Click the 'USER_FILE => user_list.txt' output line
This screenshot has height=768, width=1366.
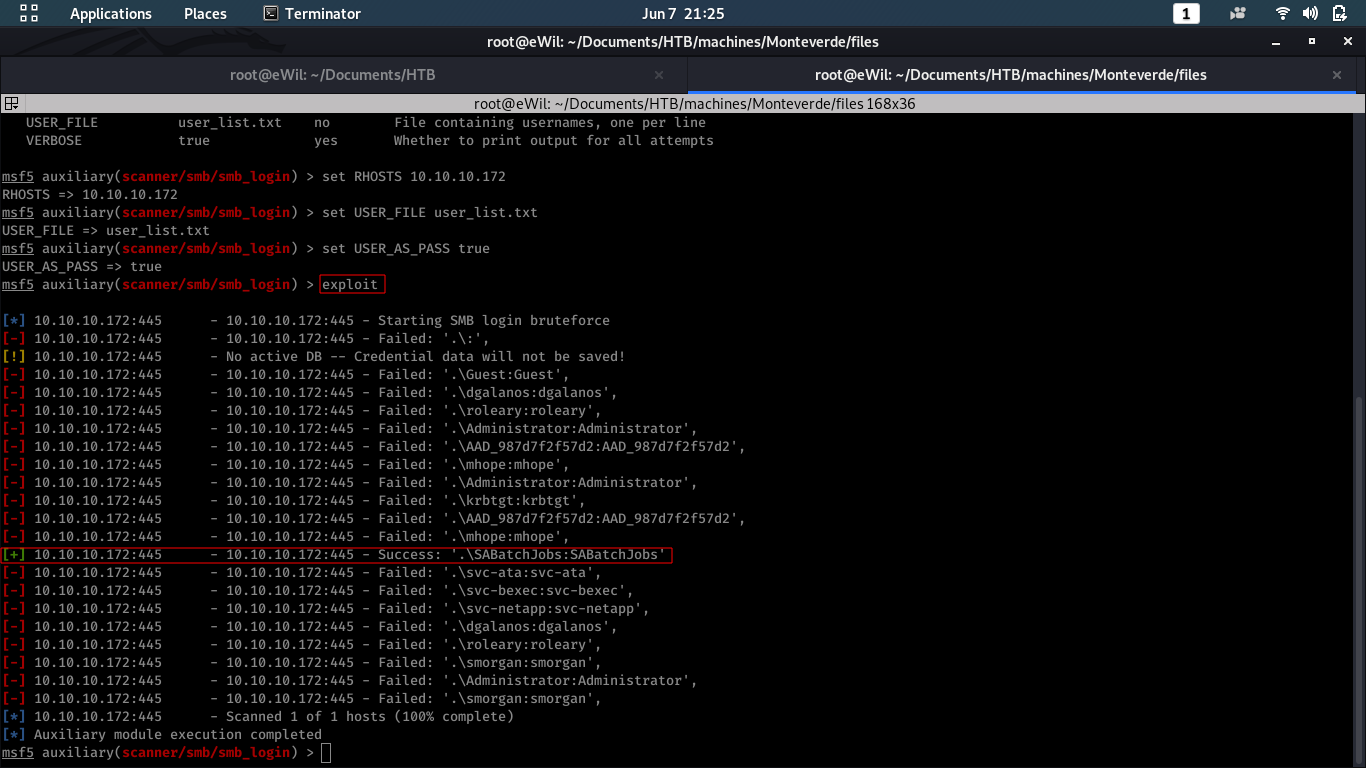coord(106,231)
